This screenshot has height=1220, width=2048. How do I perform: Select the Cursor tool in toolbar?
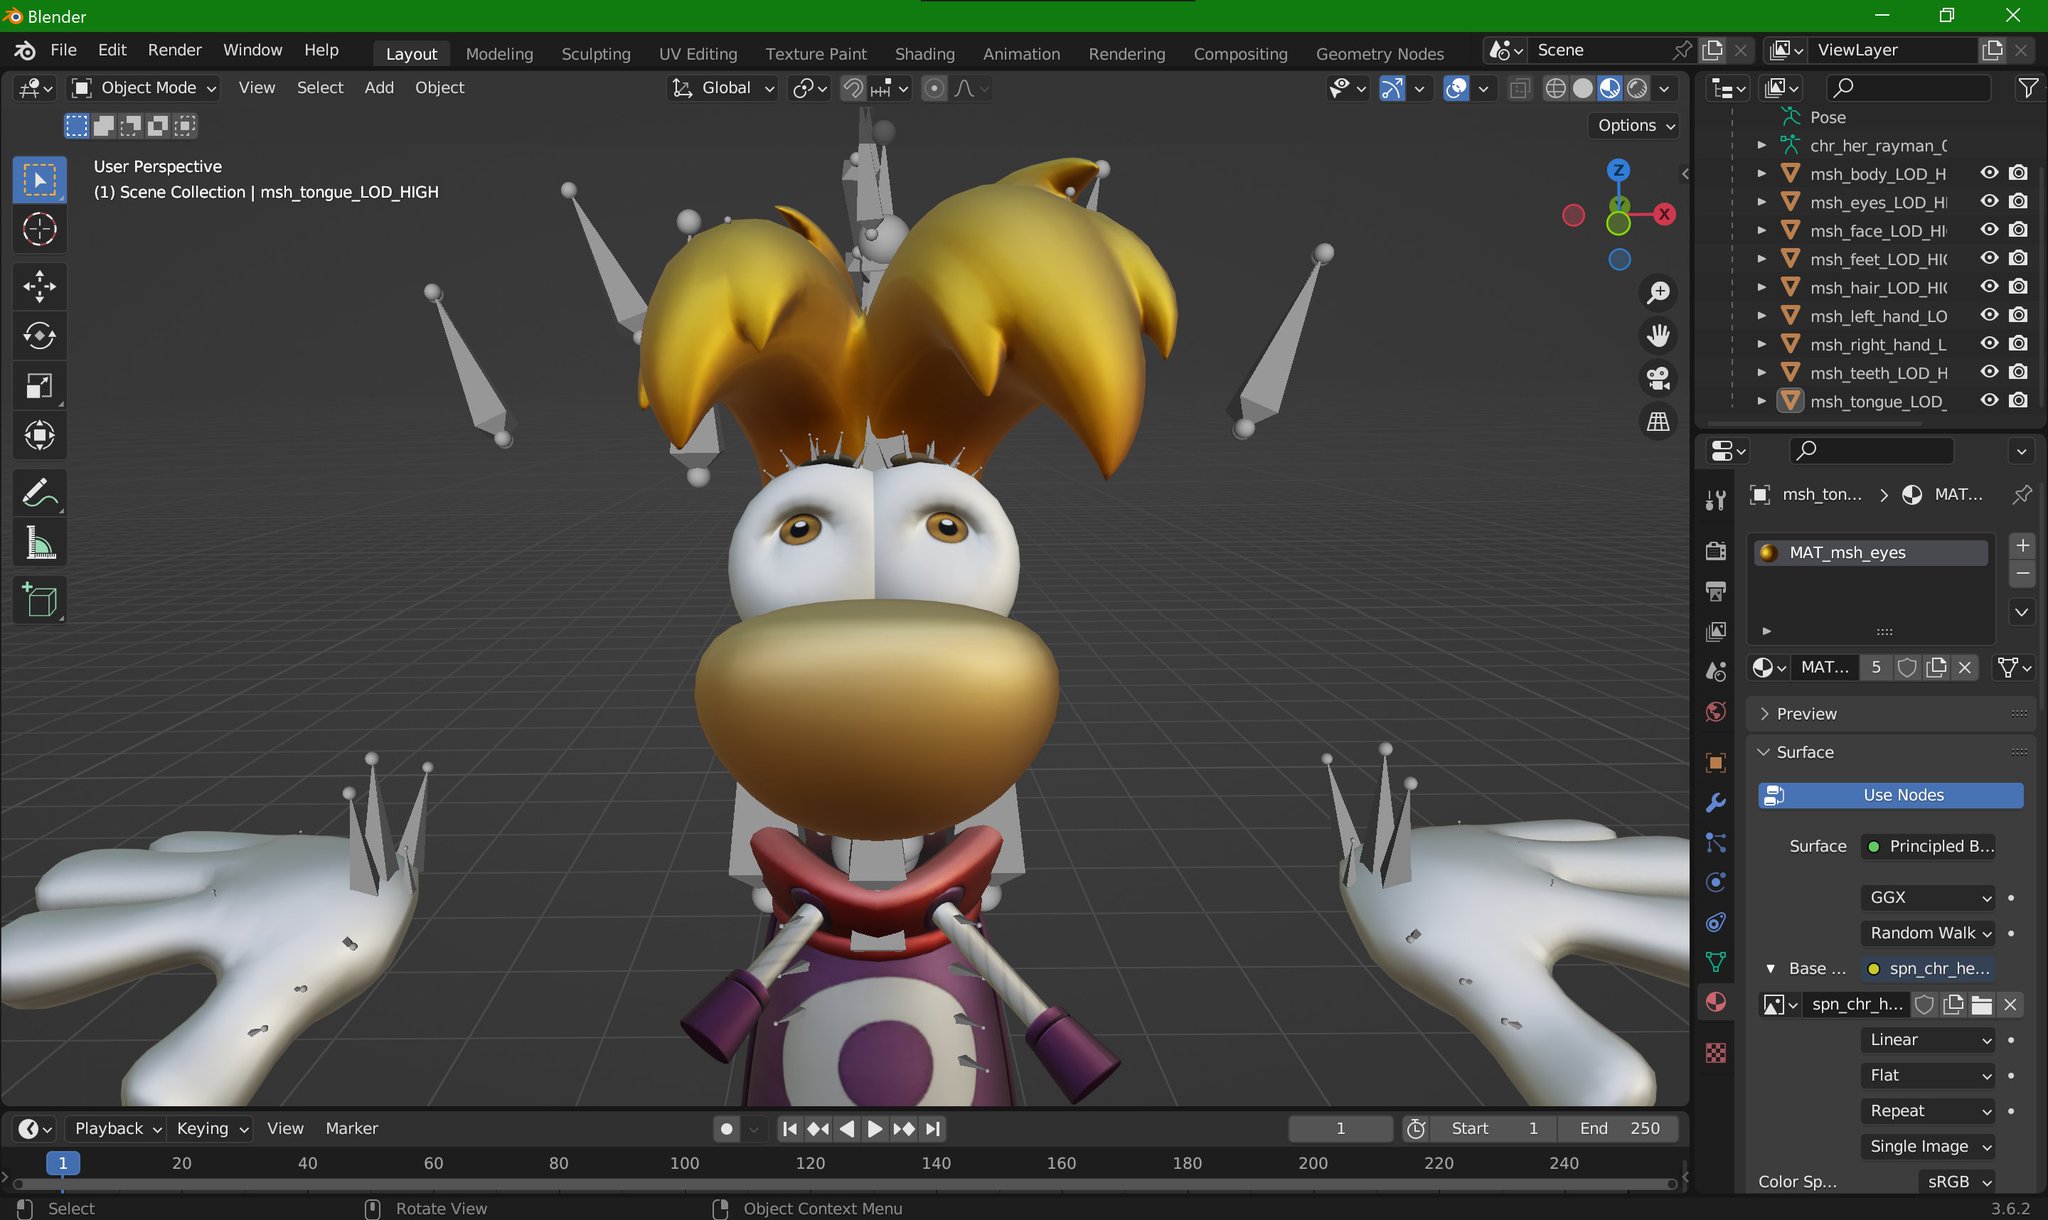tap(39, 229)
